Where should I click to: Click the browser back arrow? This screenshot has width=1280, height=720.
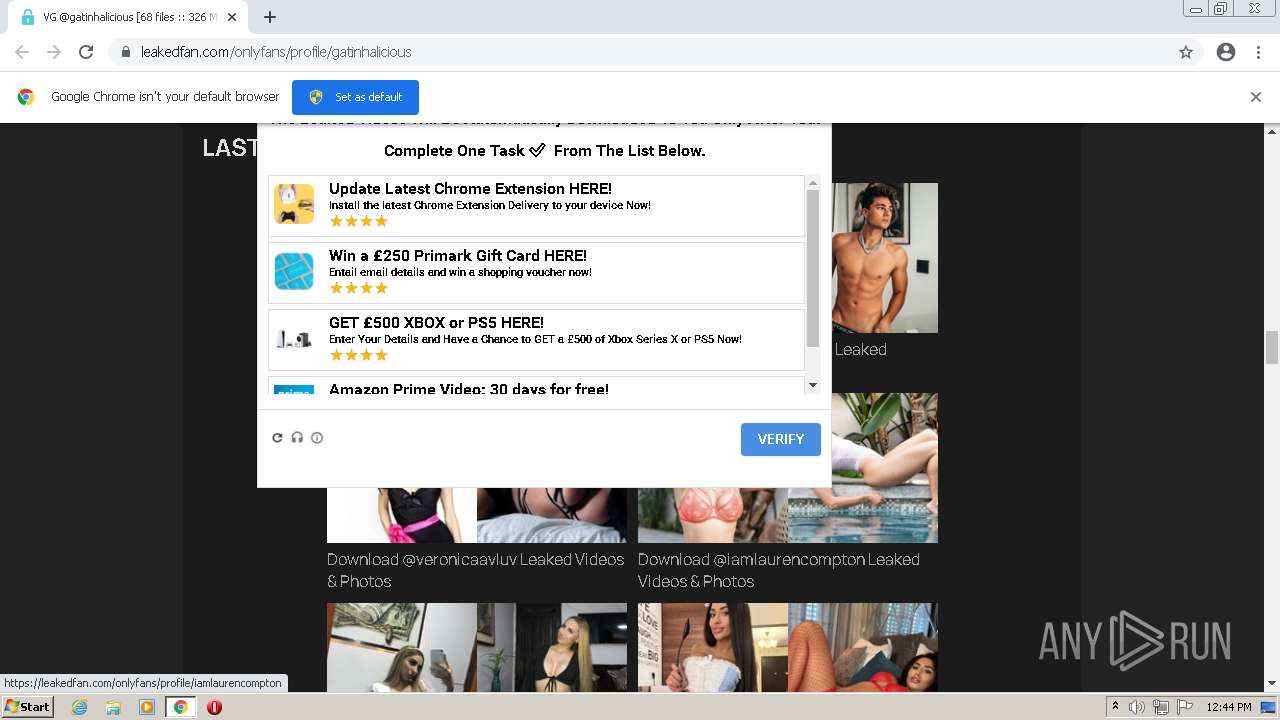tap(22, 52)
